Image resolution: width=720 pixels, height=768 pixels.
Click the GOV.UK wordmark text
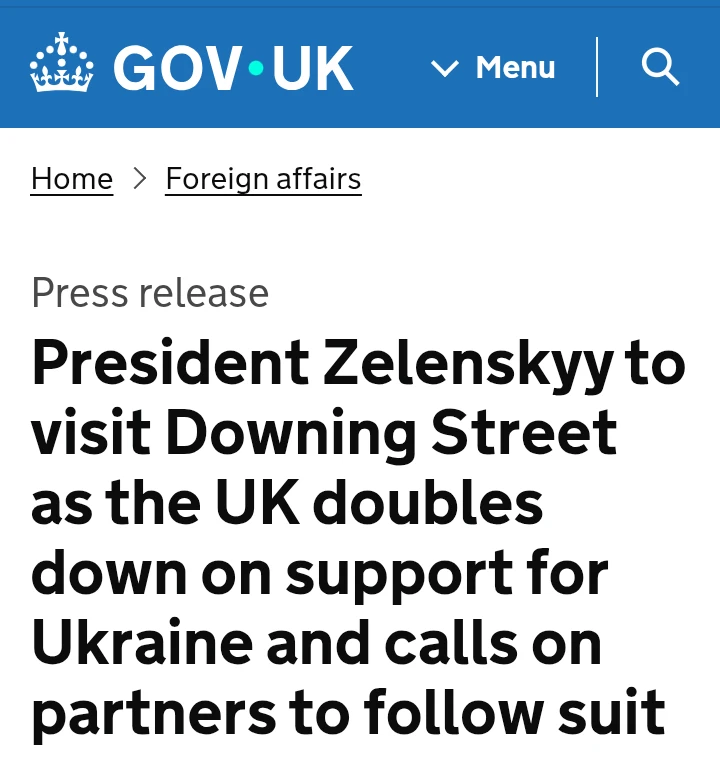[x=233, y=68]
